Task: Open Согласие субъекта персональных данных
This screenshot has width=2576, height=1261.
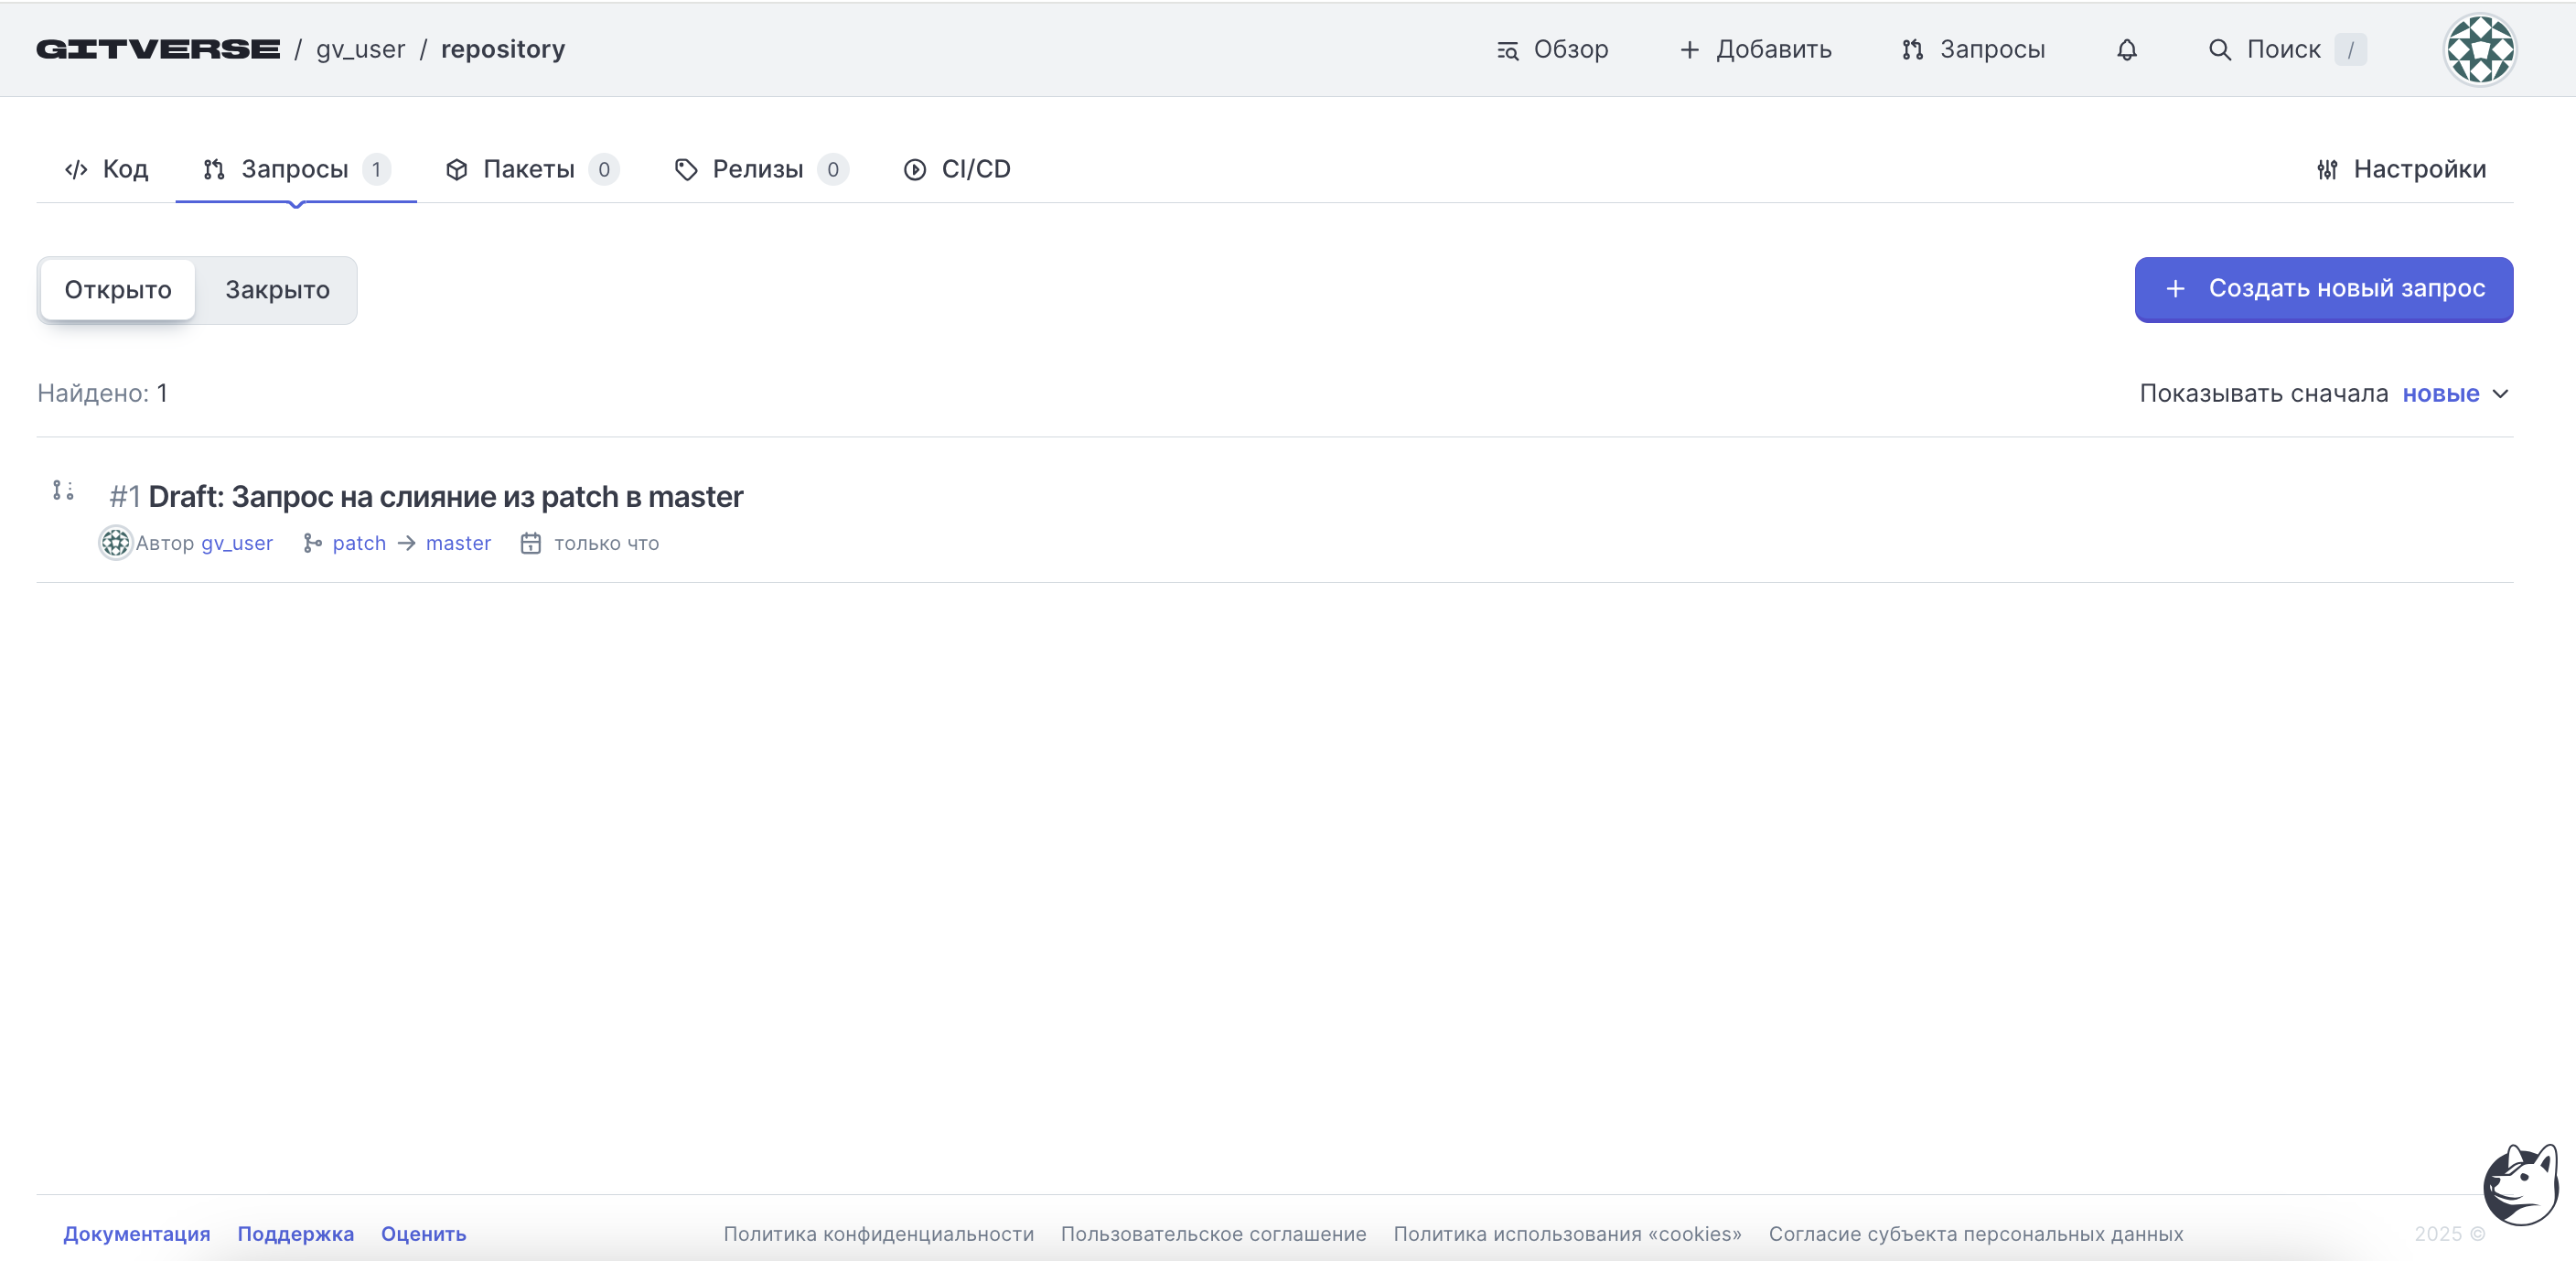Action: pyautogui.click(x=1976, y=1234)
